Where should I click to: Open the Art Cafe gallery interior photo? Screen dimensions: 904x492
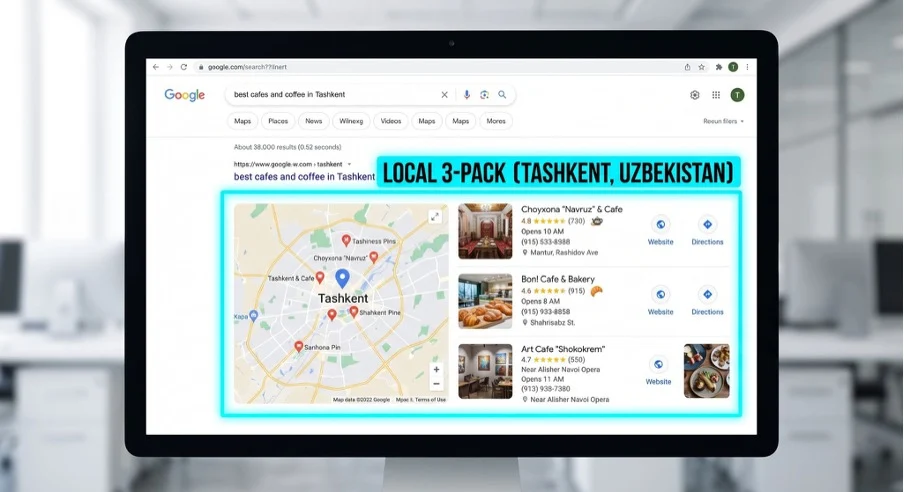pos(485,371)
